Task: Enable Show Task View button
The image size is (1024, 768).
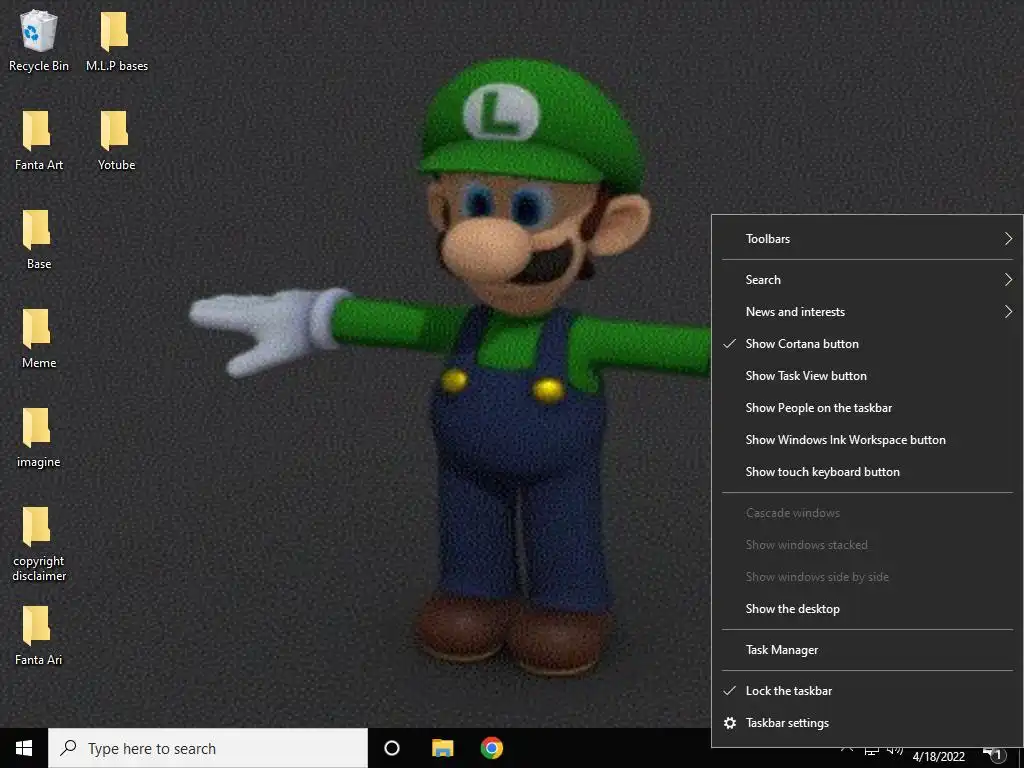Action: [x=867, y=376]
